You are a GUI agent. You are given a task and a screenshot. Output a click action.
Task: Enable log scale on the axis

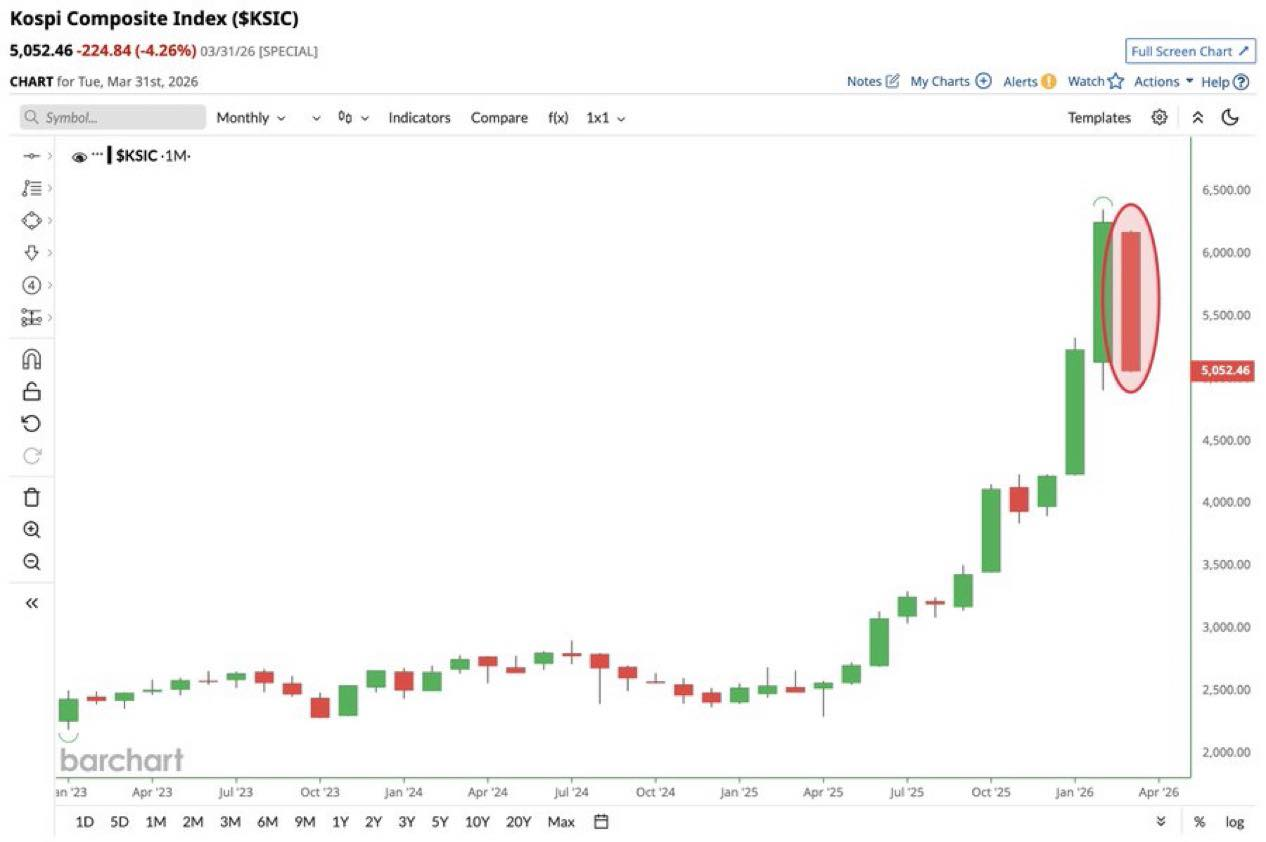pos(1235,822)
